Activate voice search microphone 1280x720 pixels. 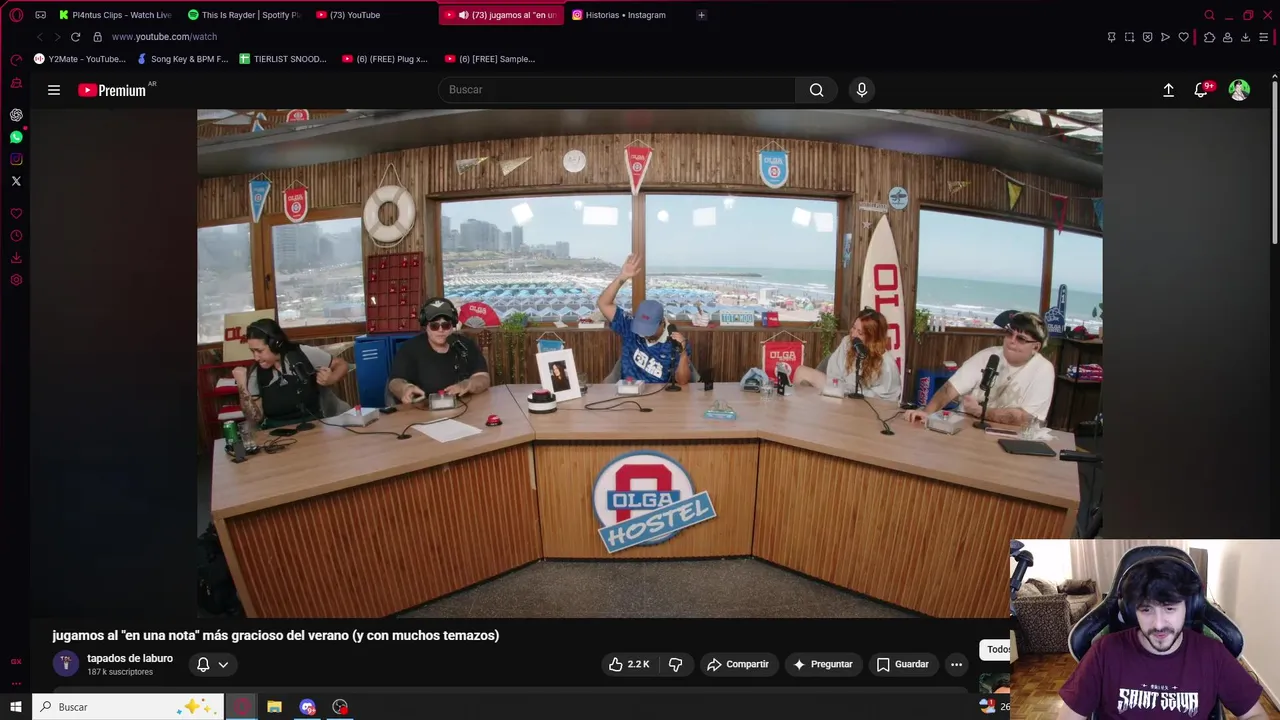click(862, 90)
